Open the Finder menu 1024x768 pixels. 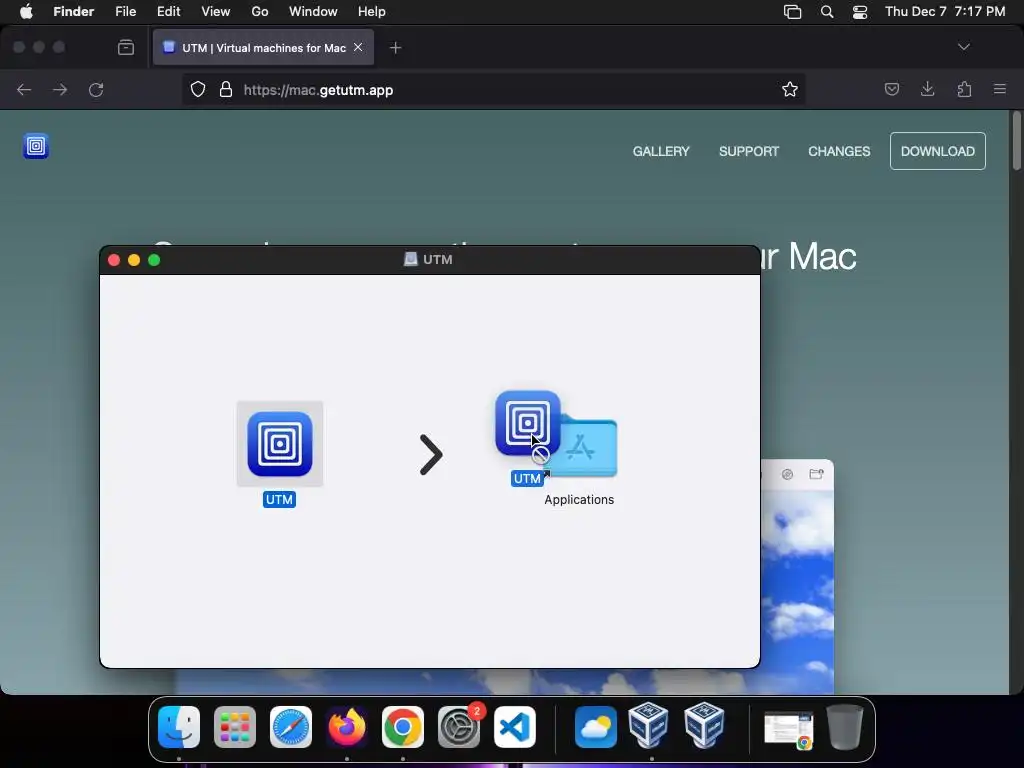click(74, 12)
